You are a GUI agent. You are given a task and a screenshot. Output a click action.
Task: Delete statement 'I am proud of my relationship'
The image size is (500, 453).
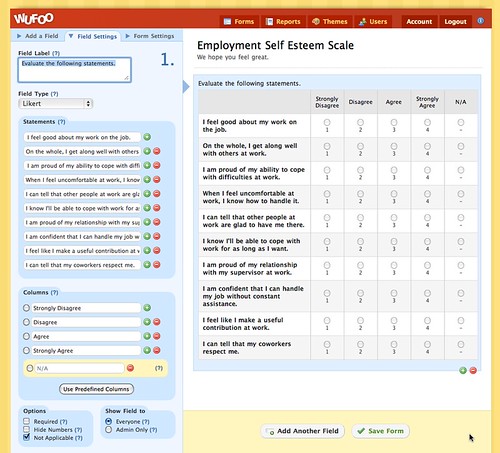point(157,222)
